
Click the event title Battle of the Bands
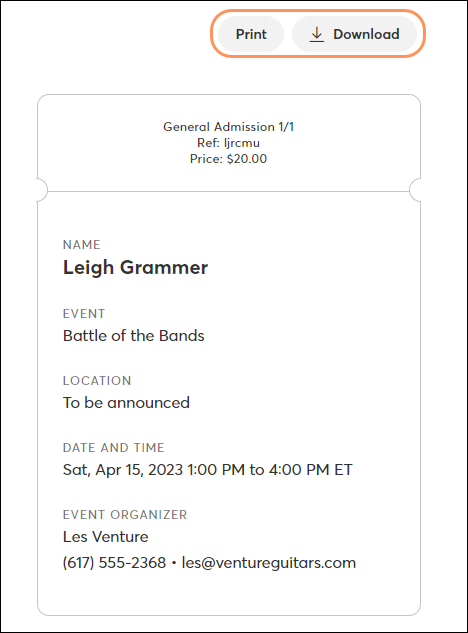(134, 335)
